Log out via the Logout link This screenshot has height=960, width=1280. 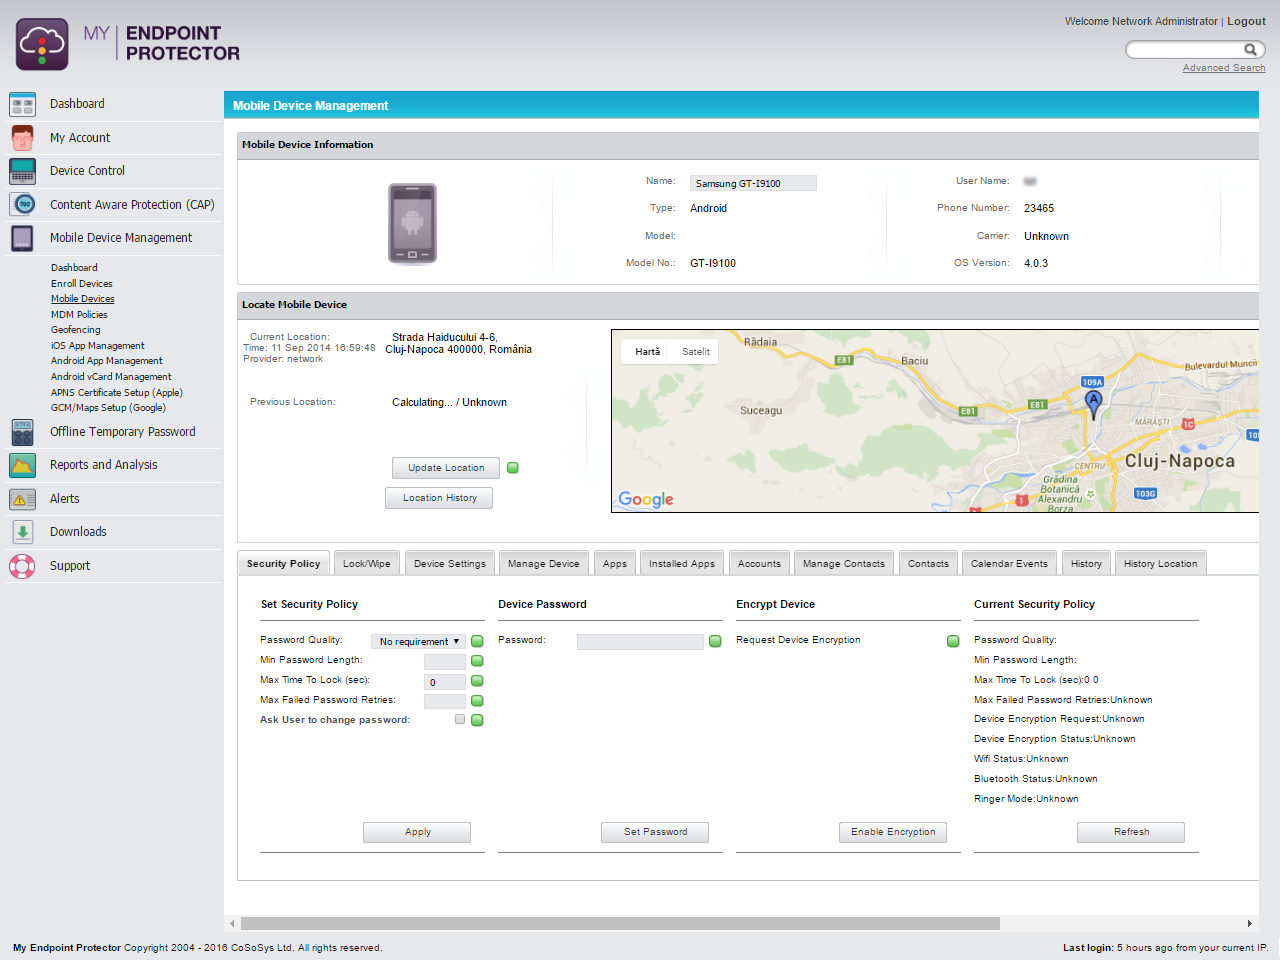tap(1246, 21)
